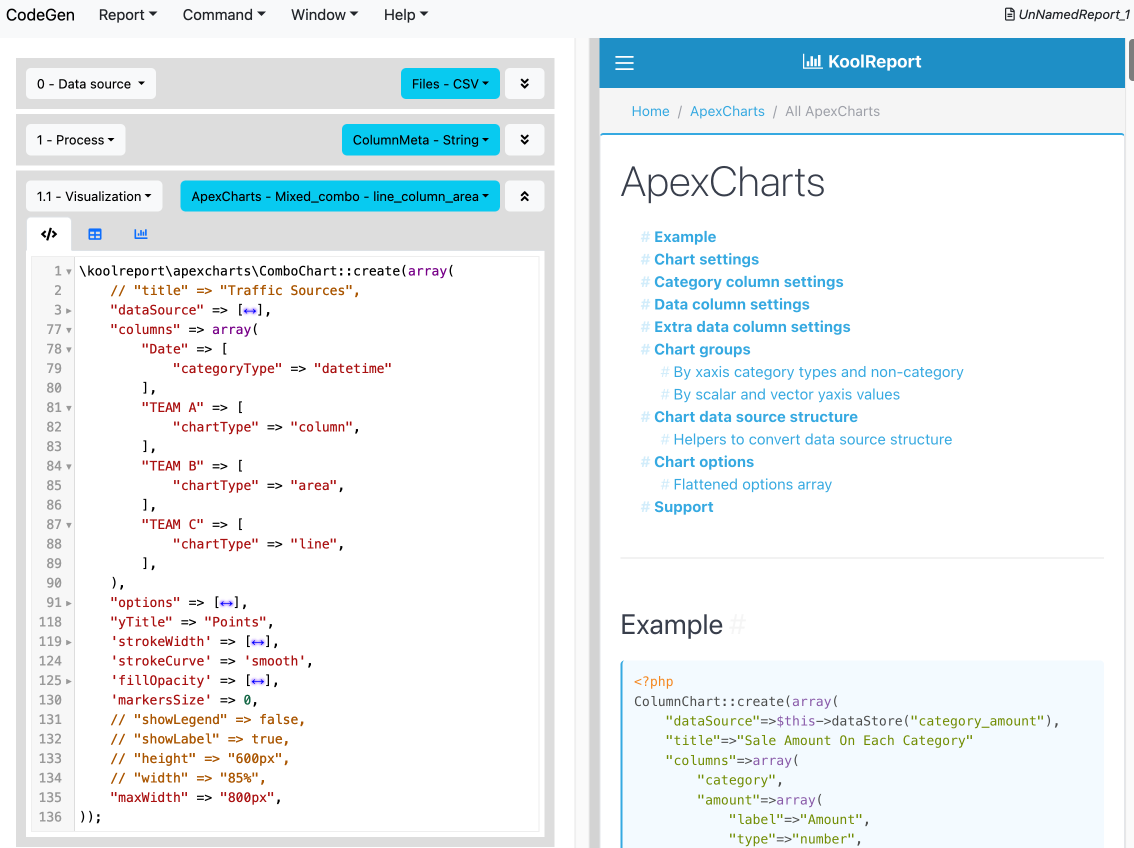
Task: Click the CodeGen brand title
Action: pos(40,14)
